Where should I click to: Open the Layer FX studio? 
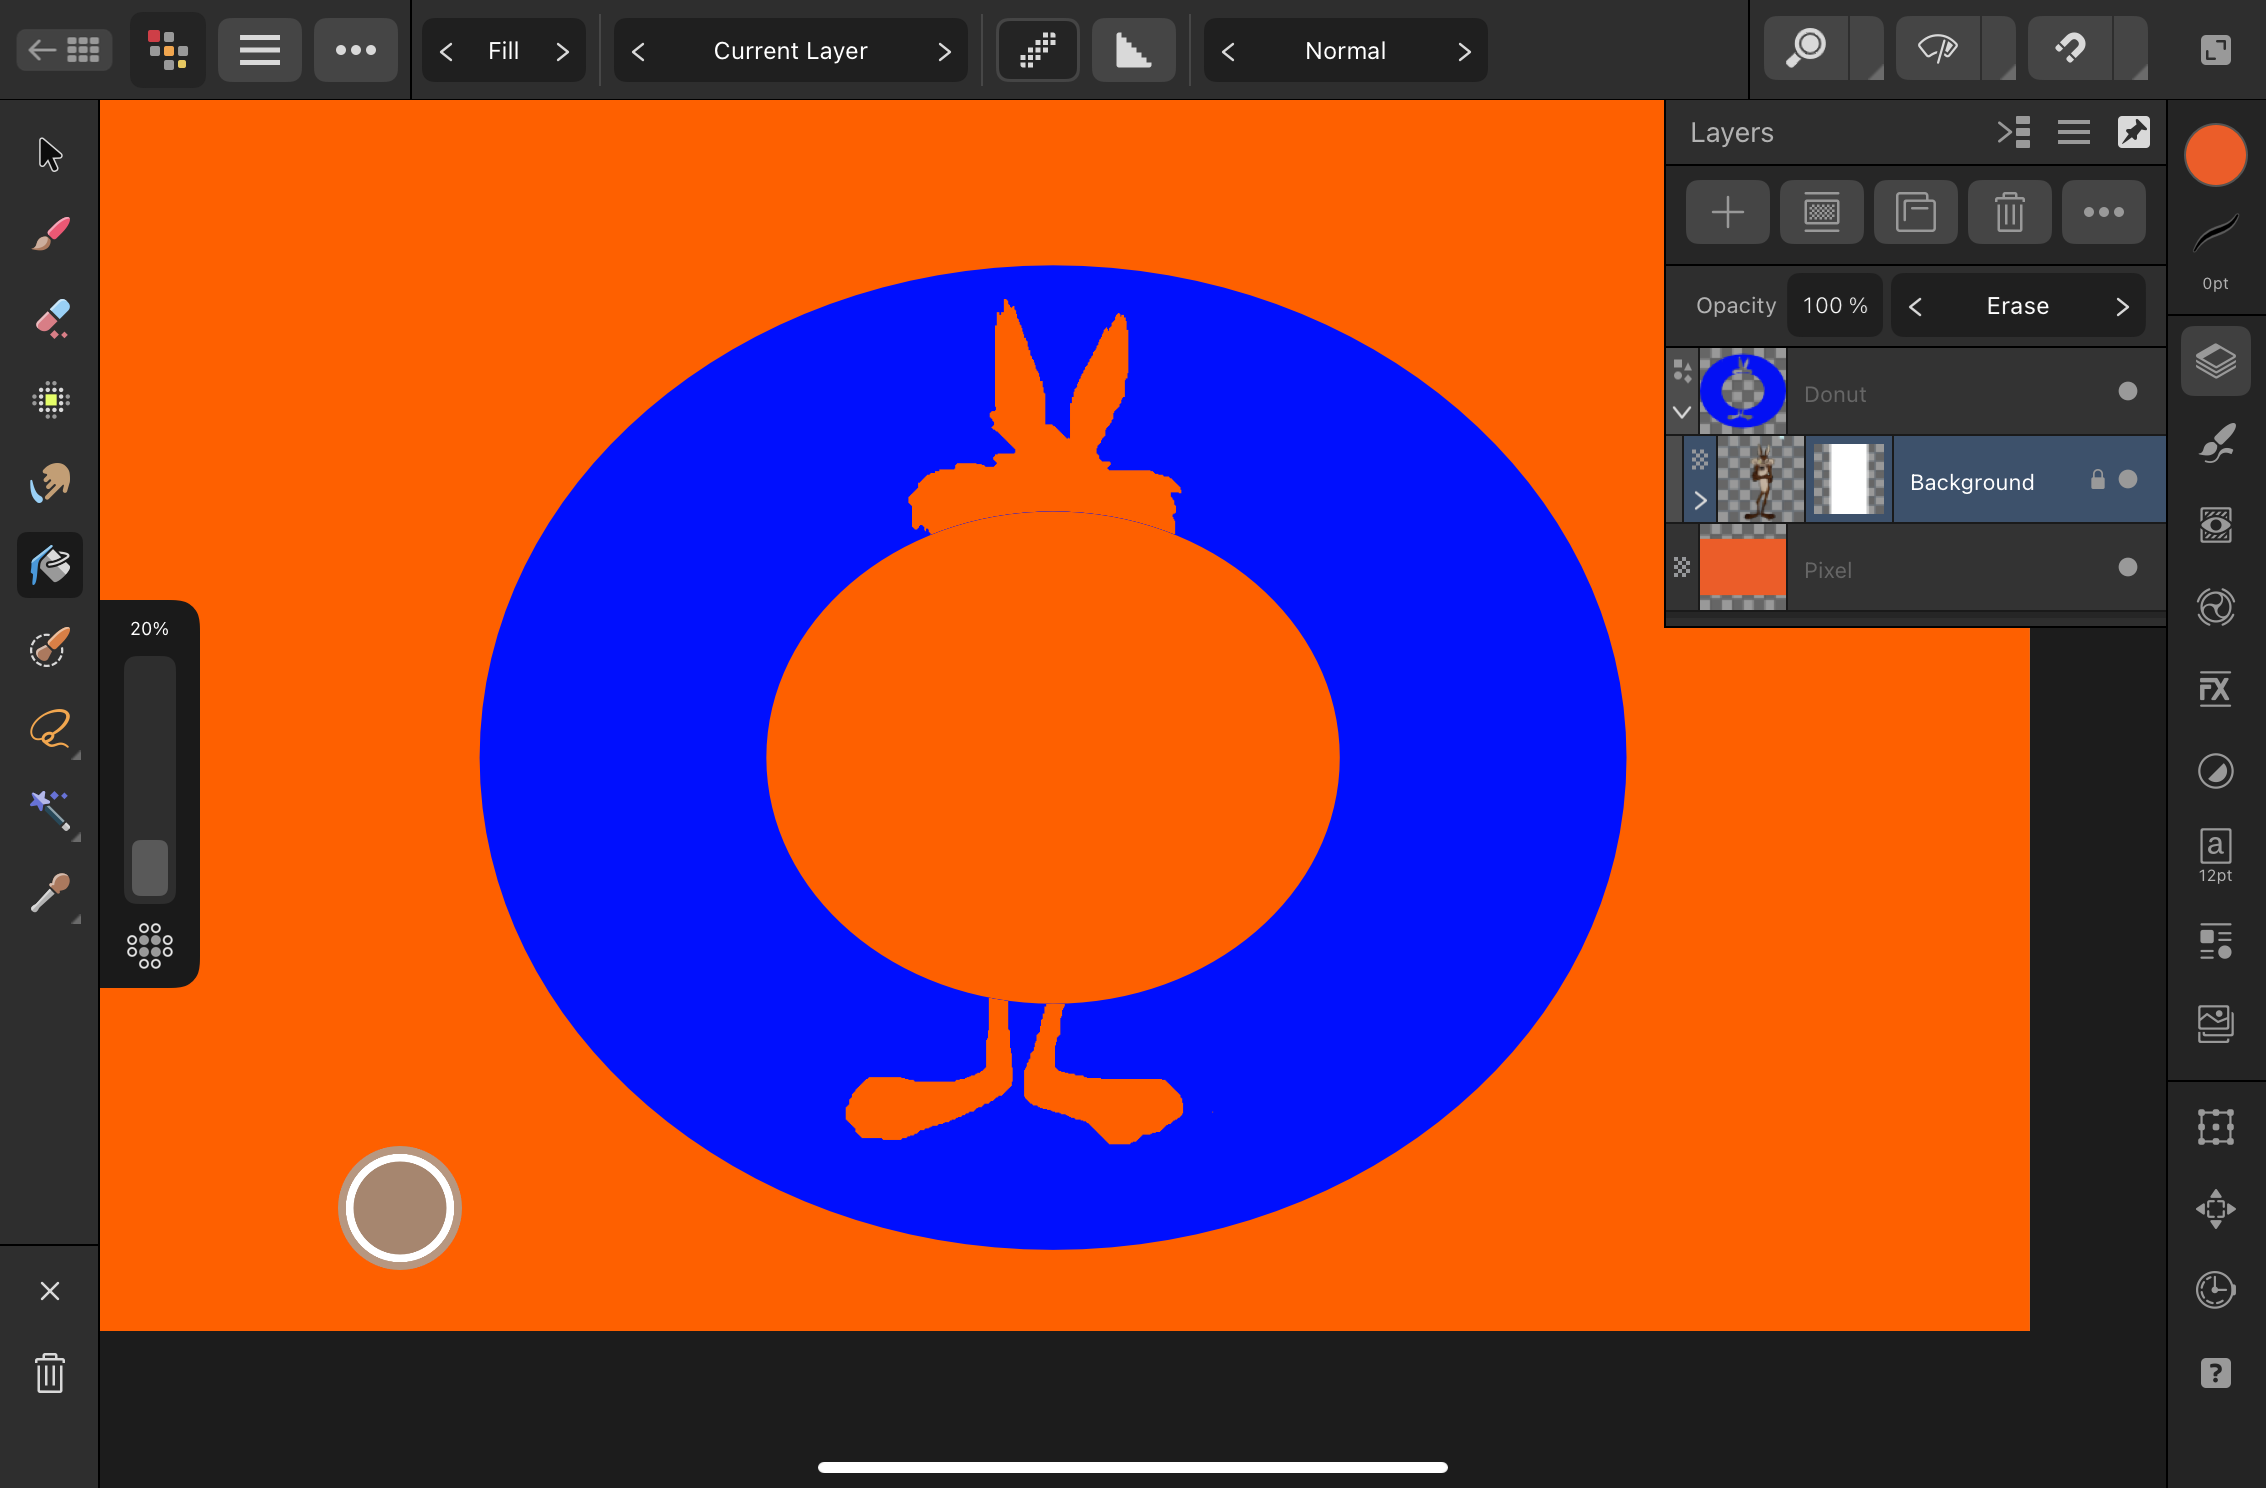click(x=2216, y=689)
